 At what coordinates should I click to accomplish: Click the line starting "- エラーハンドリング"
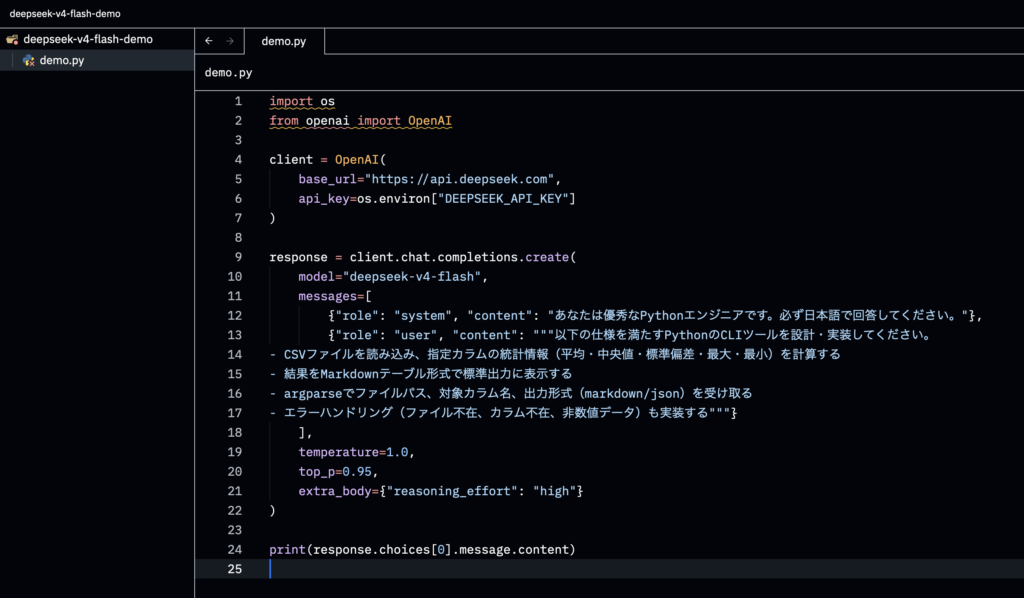pyautogui.click(x=503, y=413)
